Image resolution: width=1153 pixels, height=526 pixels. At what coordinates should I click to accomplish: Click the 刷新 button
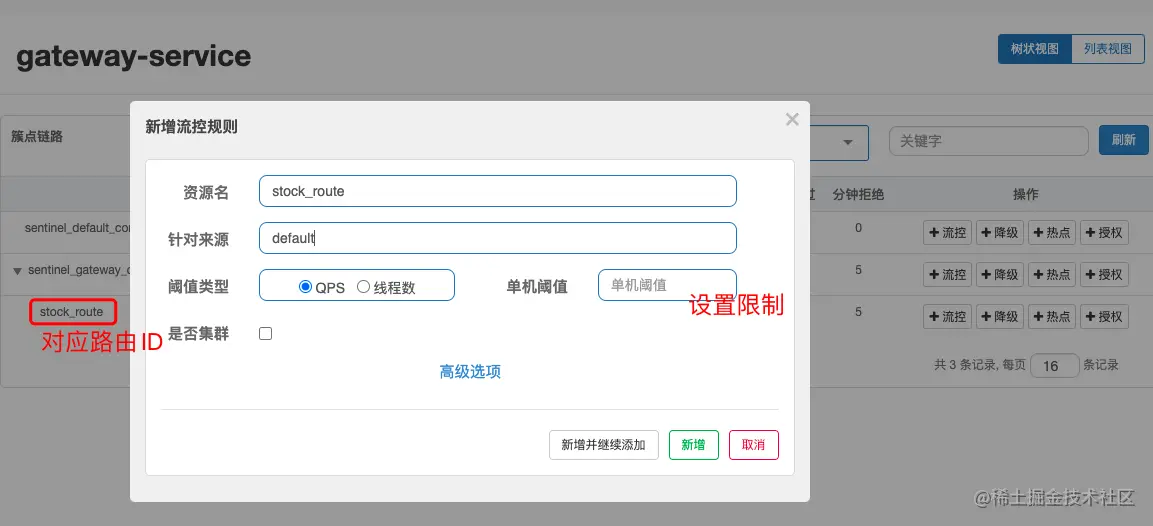coord(1124,140)
